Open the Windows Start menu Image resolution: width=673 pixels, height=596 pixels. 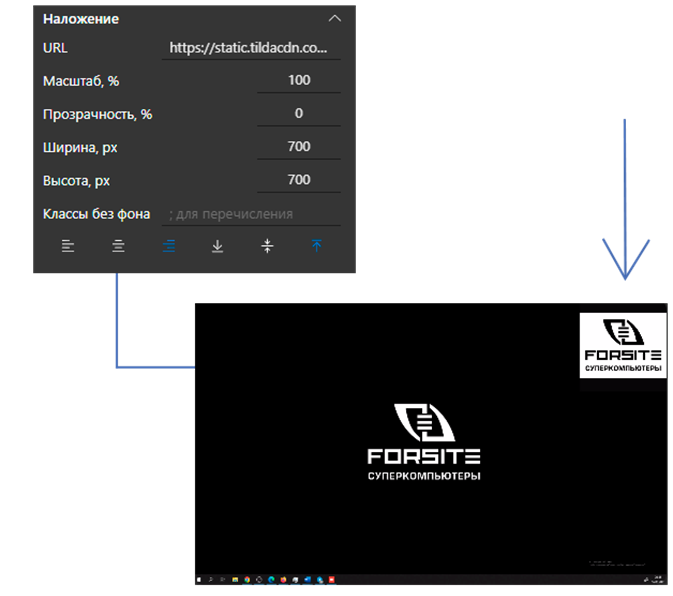coord(199,580)
